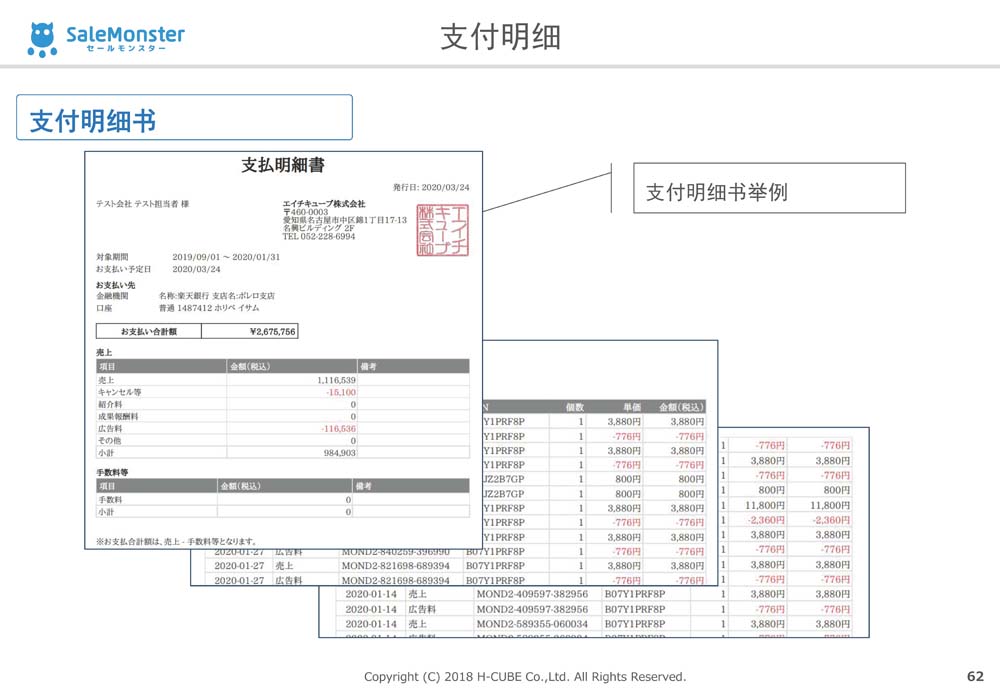Click the red company seal stamp
Image resolution: width=1000 pixels, height=692 pixels.
tap(443, 230)
